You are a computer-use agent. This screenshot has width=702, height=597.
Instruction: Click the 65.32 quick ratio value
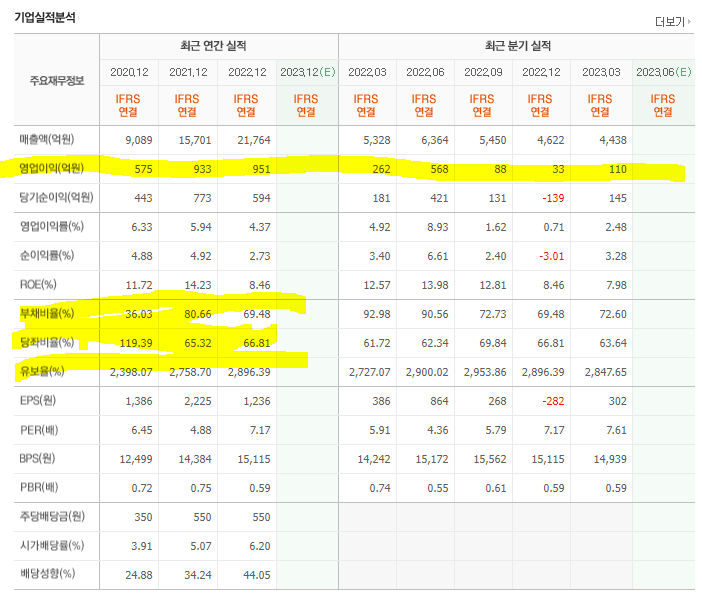click(198, 344)
